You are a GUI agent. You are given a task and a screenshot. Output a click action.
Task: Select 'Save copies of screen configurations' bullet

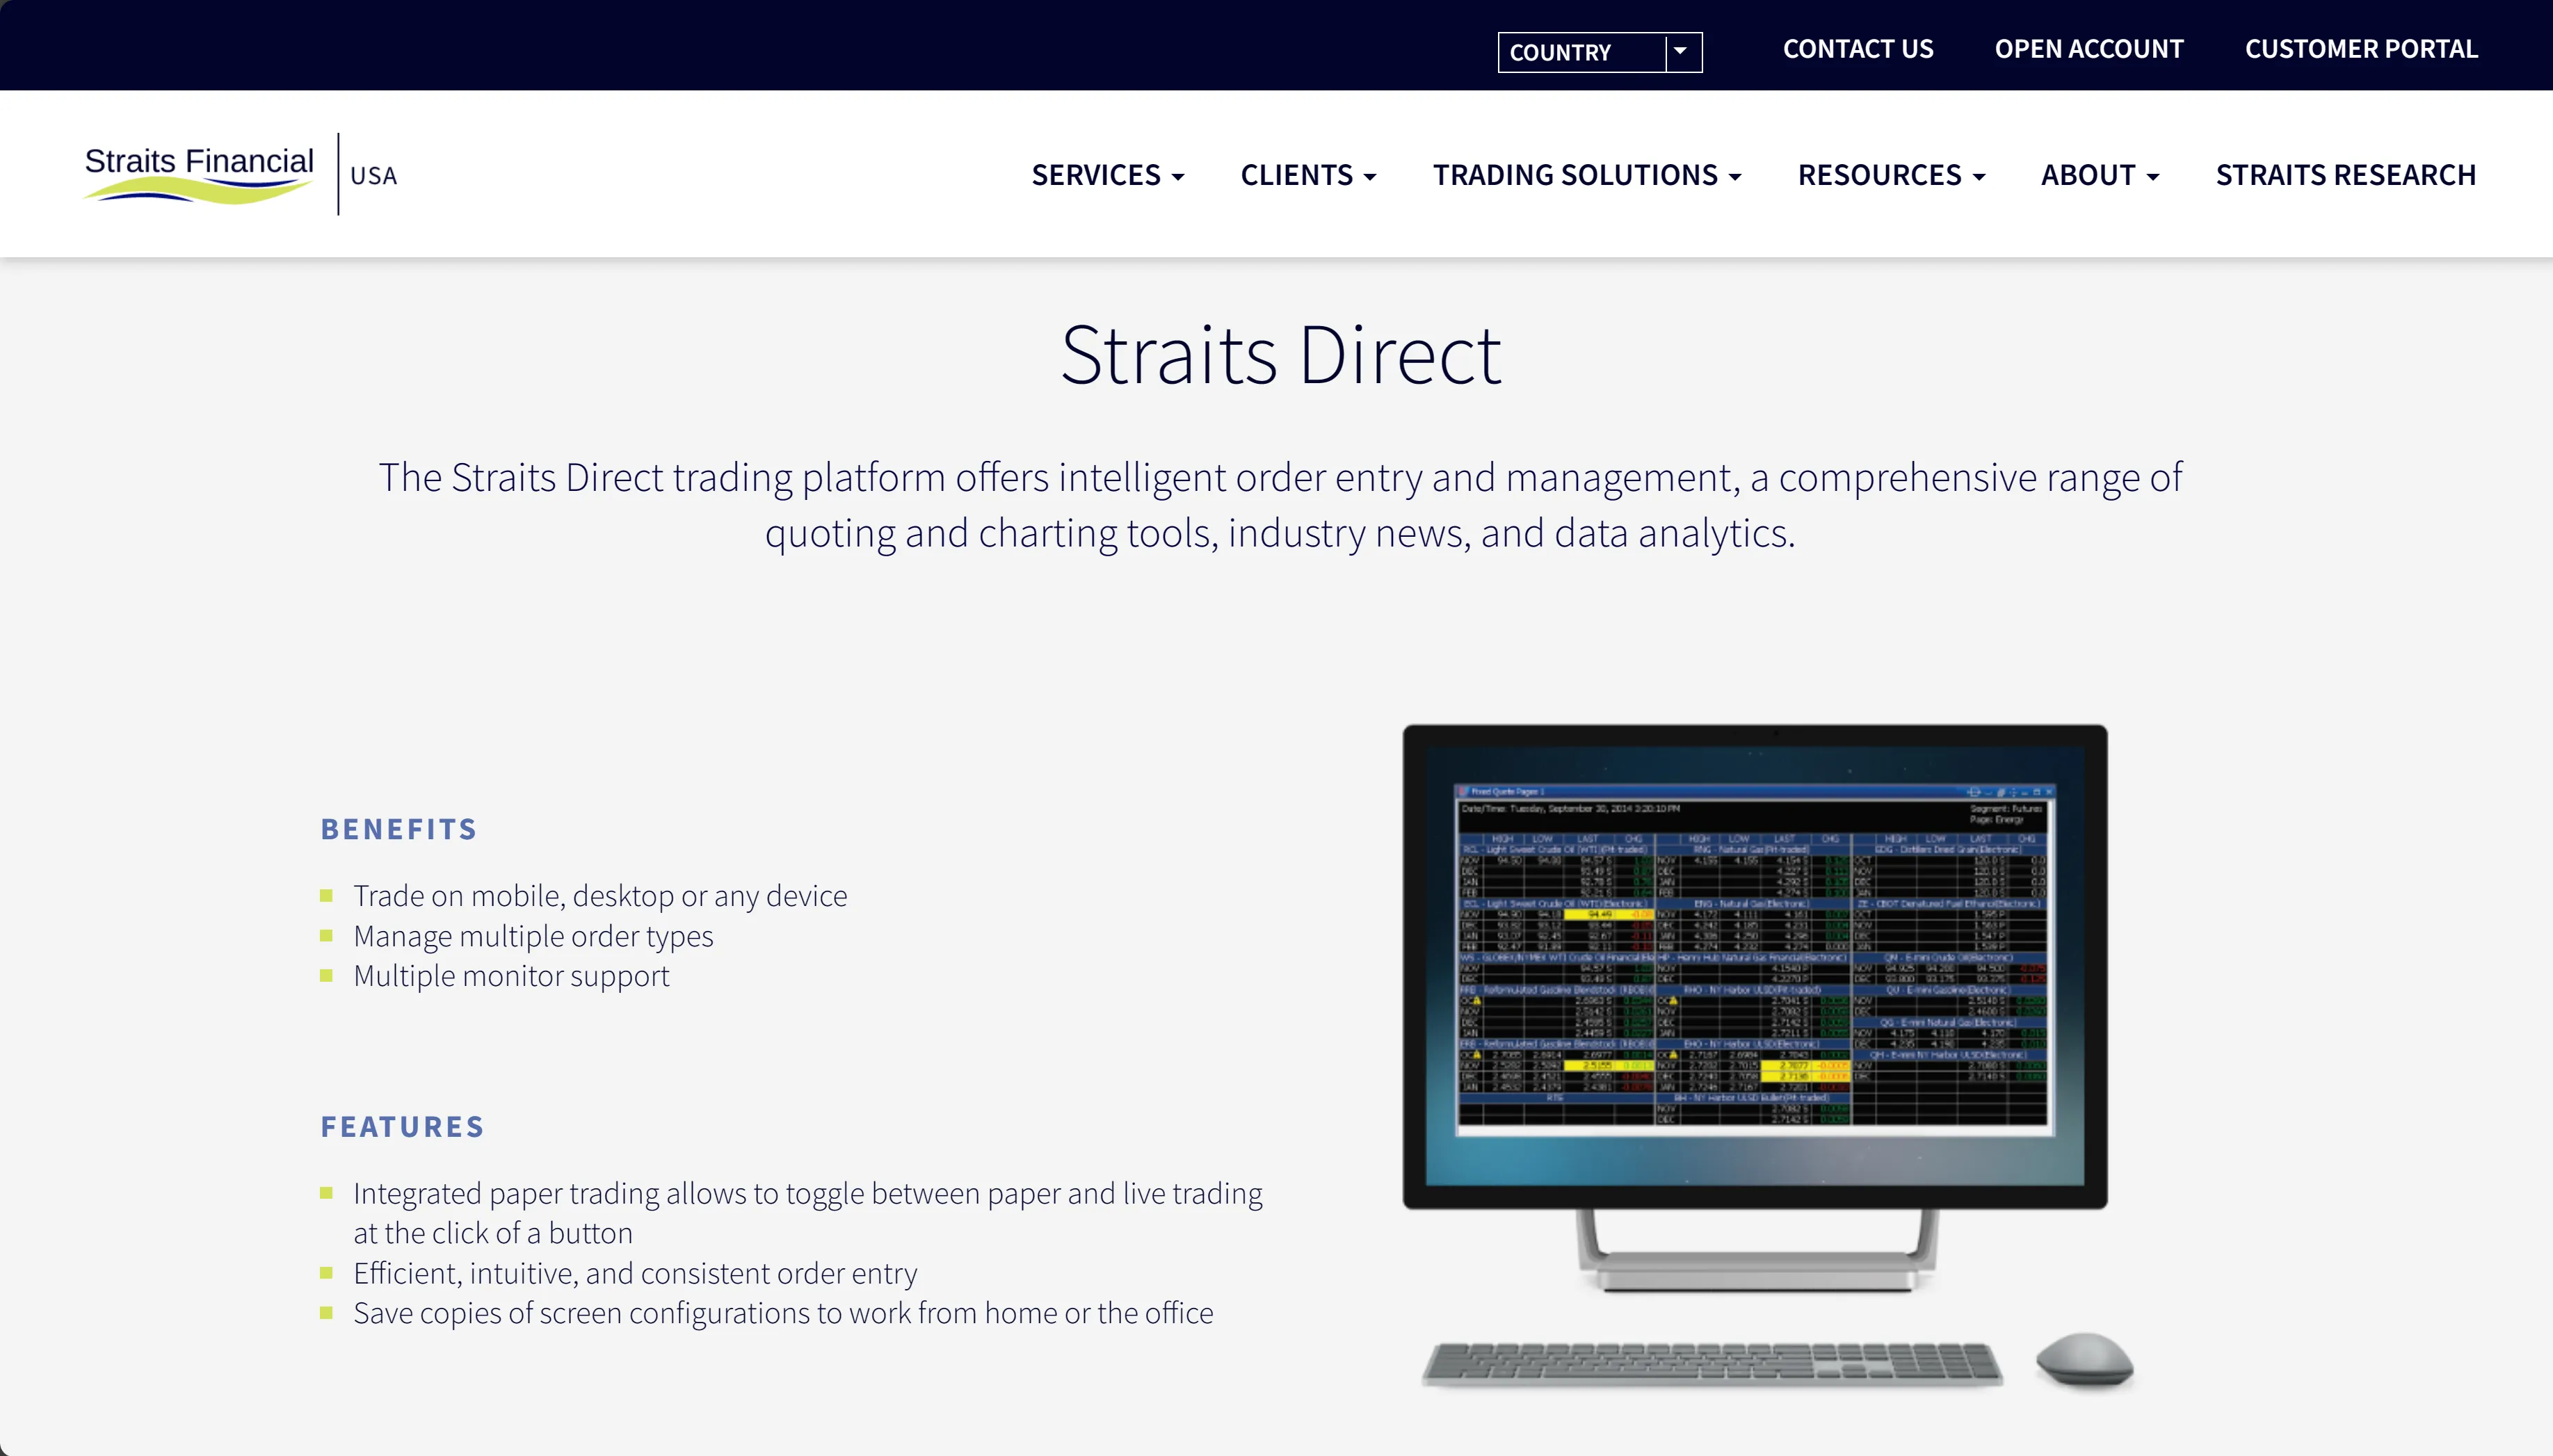(783, 1313)
